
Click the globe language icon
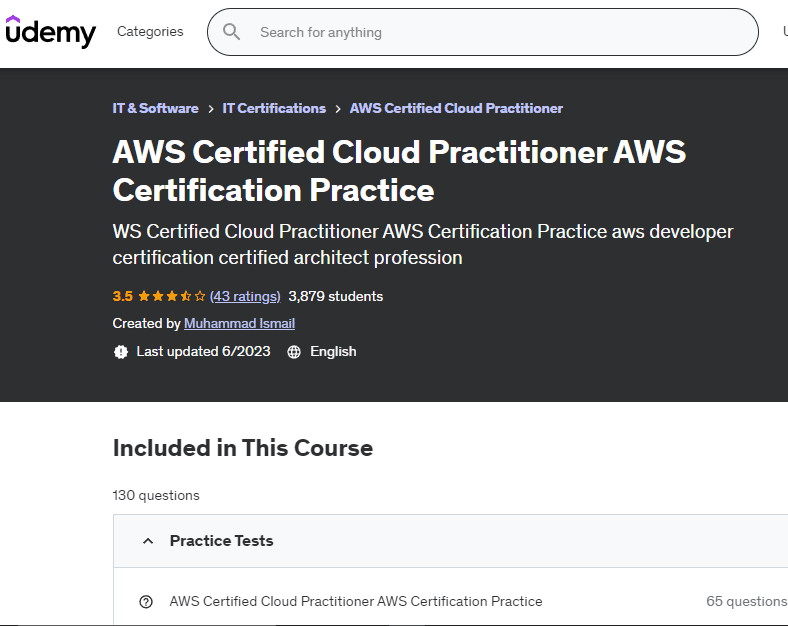pyautogui.click(x=294, y=352)
